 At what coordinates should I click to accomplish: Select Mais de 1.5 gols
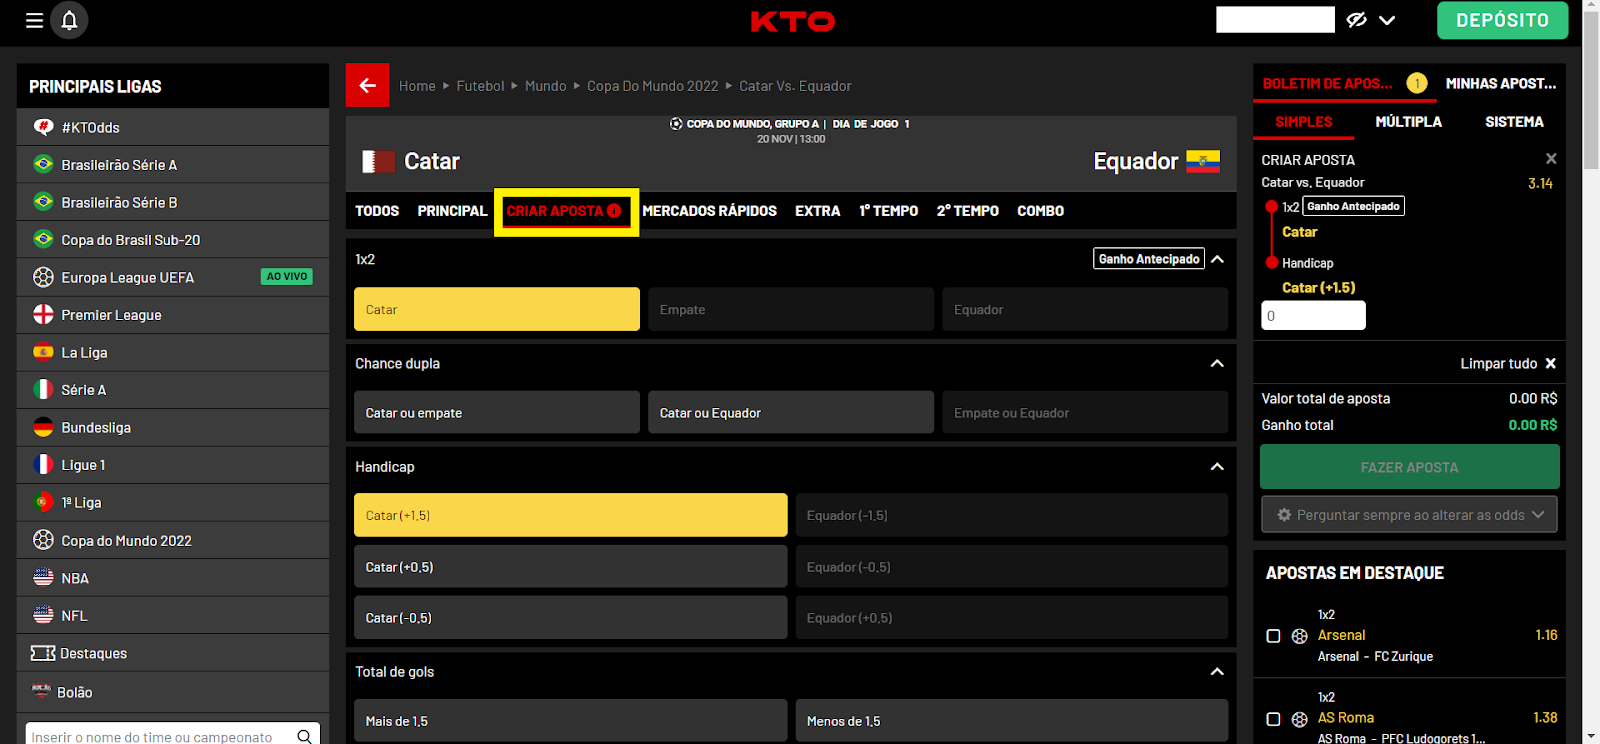click(571, 721)
